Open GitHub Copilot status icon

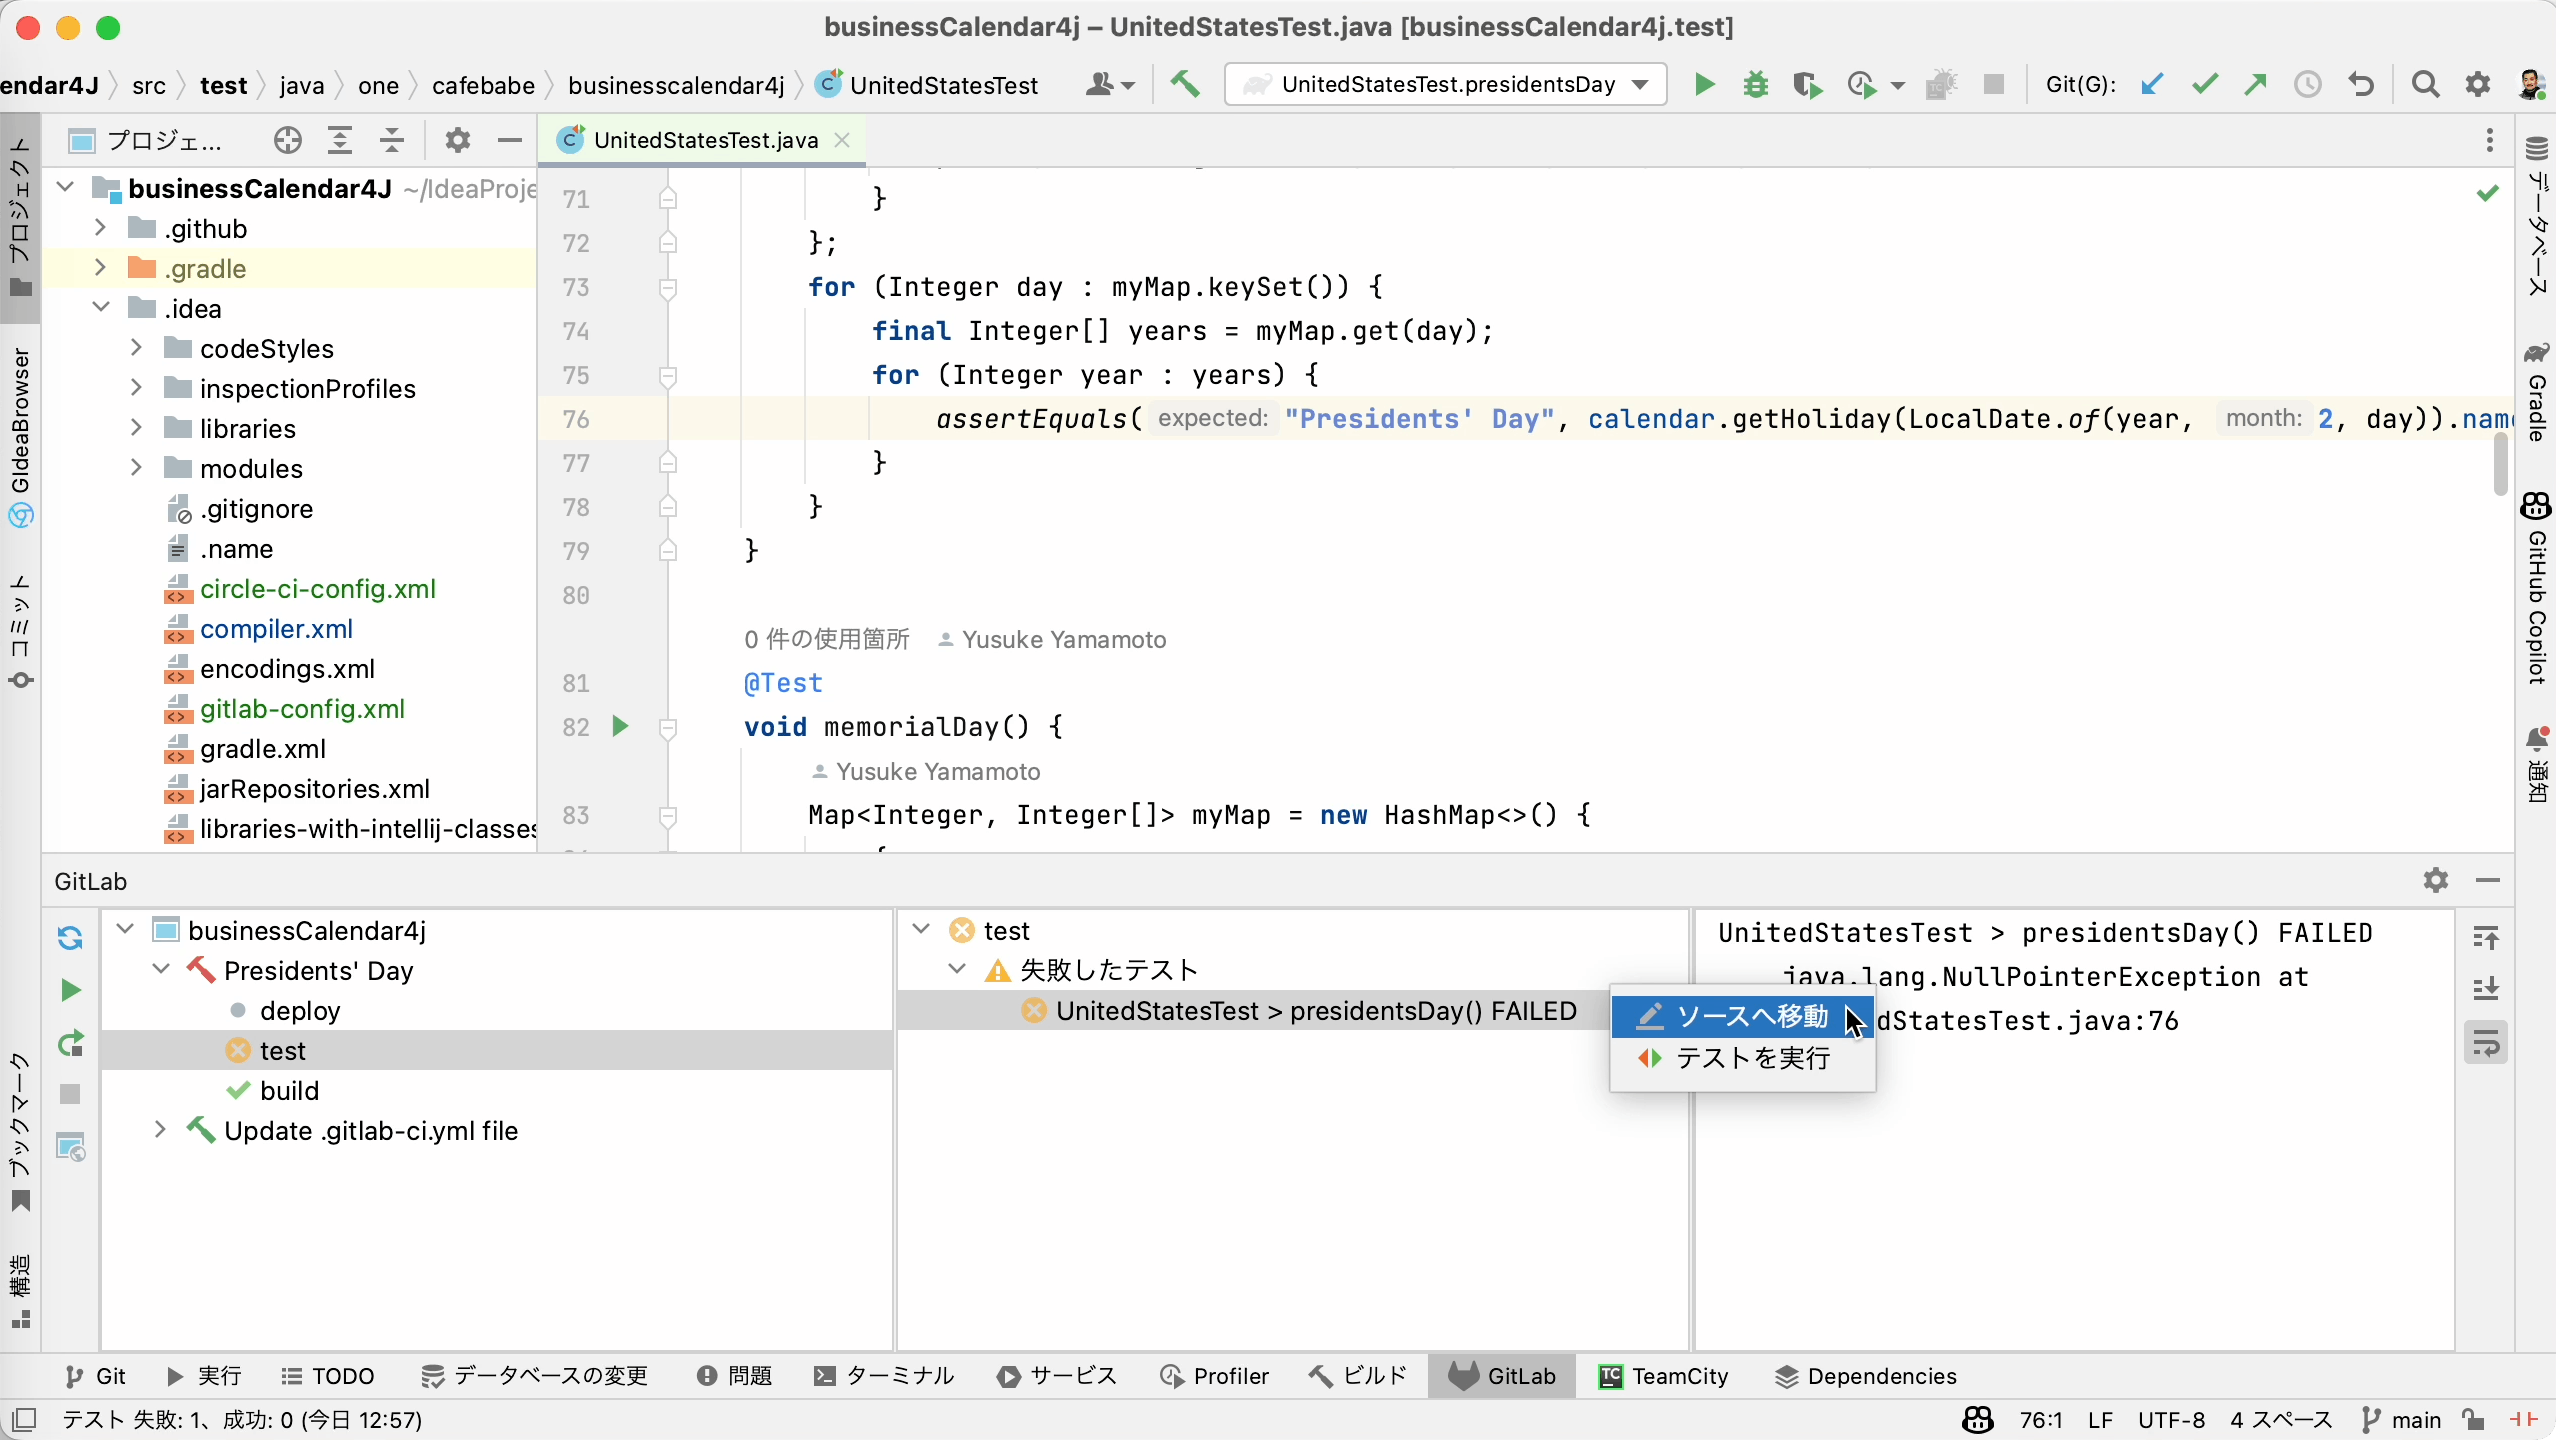click(1978, 1420)
